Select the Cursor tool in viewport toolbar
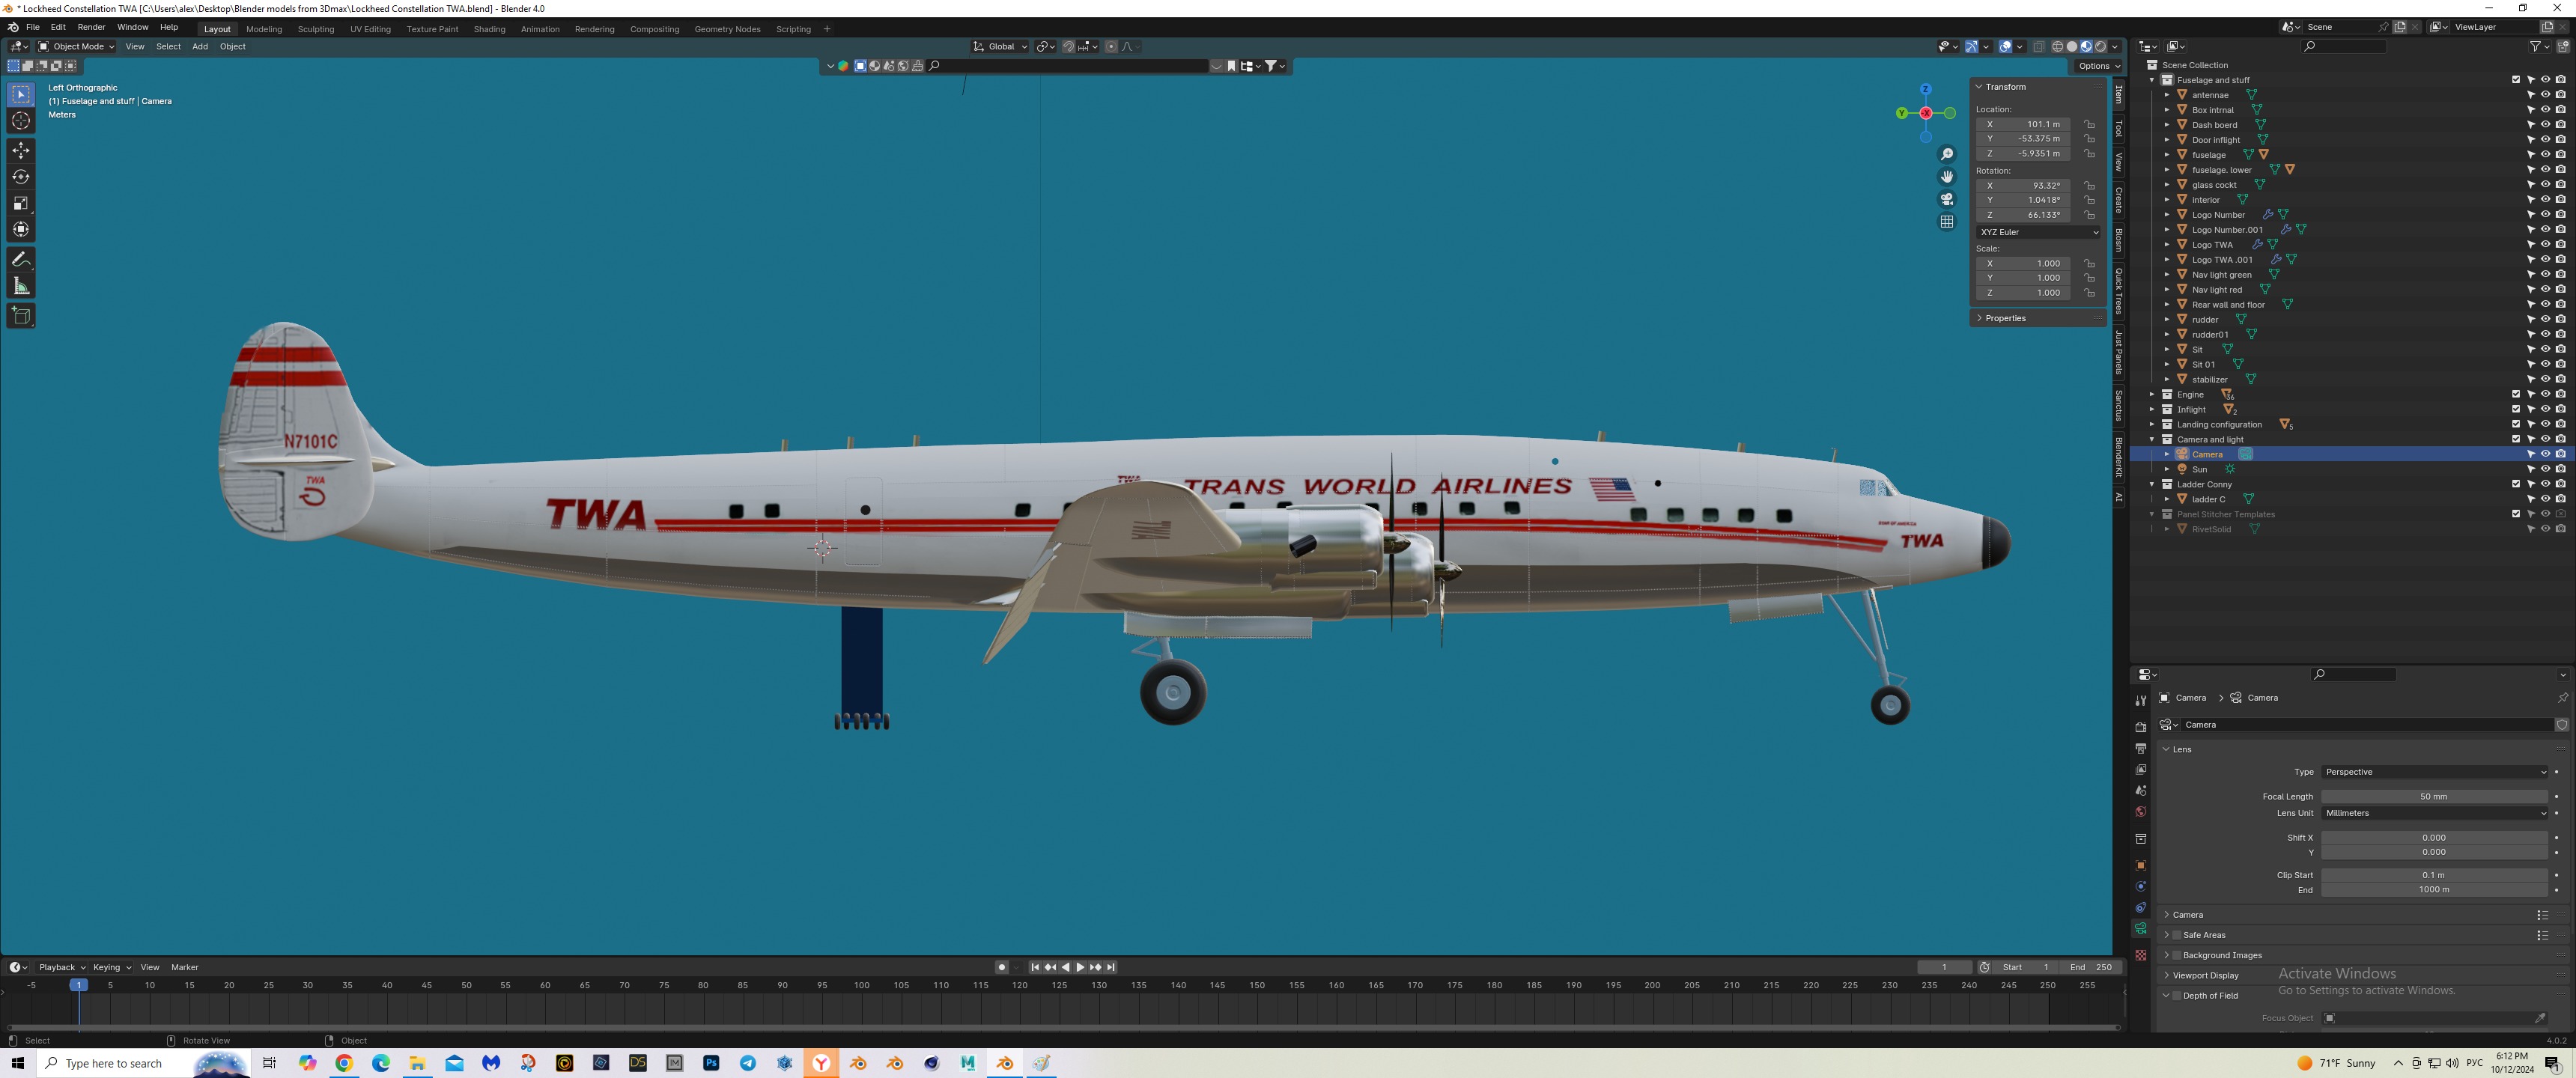The height and width of the screenshot is (1078, 2576). click(x=21, y=121)
